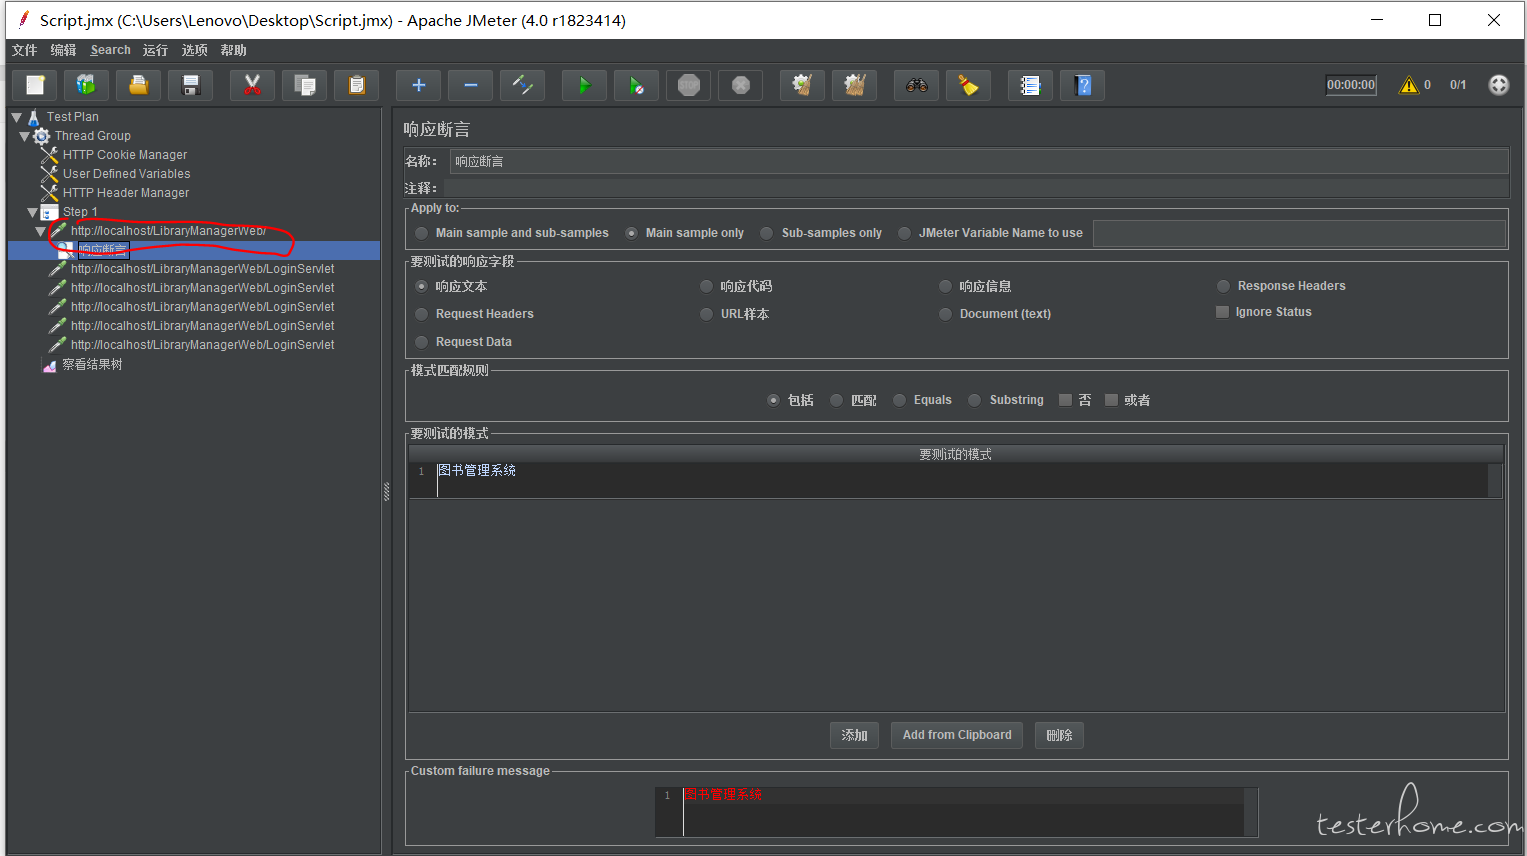Click Start no pauses icon
The width and height of the screenshot is (1527, 856).
(637, 85)
